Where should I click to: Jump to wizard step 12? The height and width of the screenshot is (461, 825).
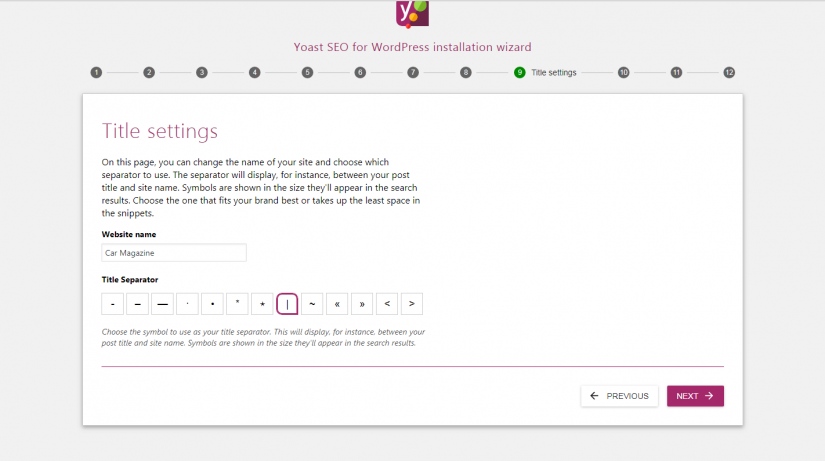[729, 73]
